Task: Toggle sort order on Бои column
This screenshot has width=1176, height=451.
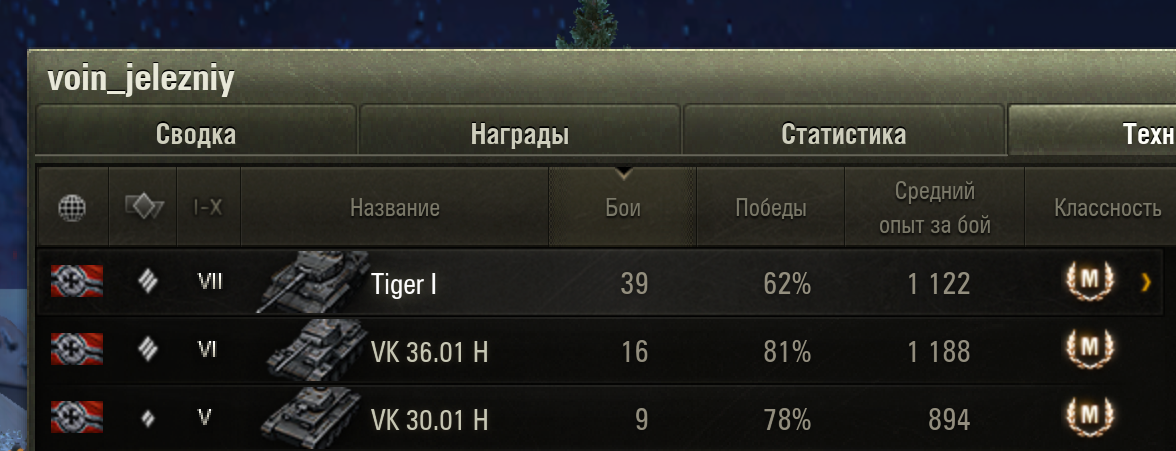Action: [622, 206]
